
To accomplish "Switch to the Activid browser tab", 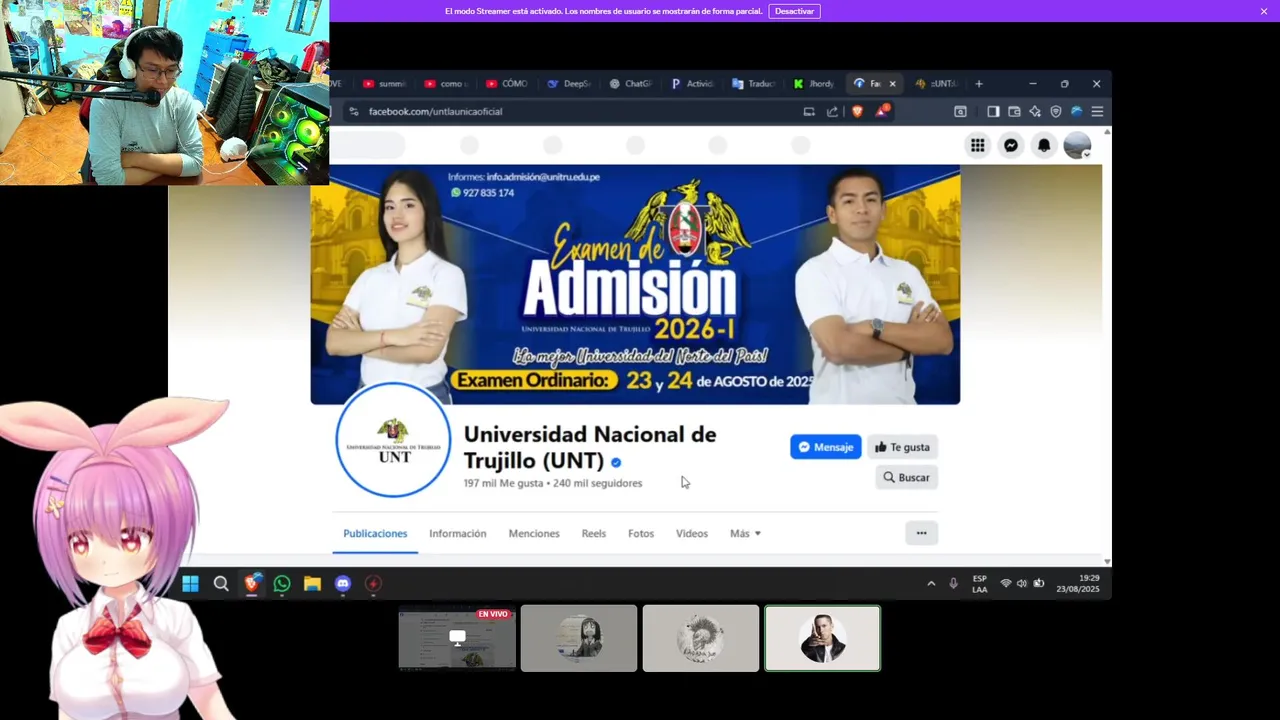I will click(692, 84).
